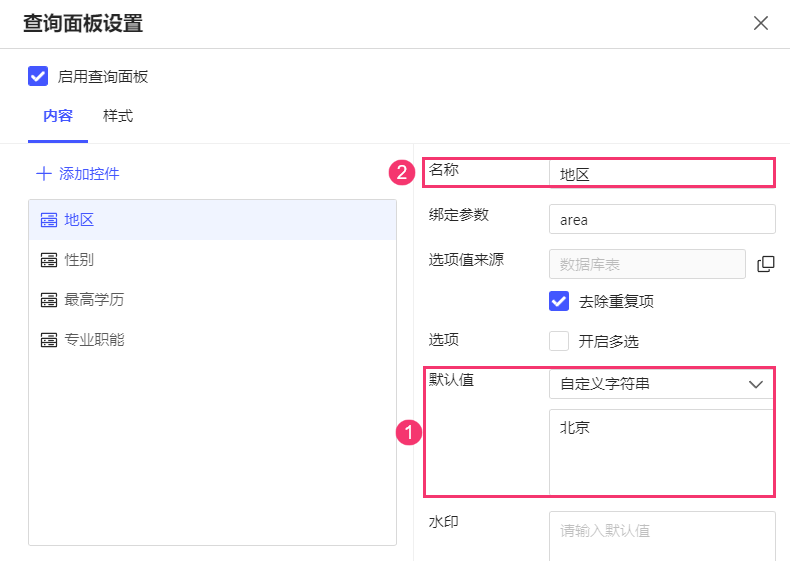Image resolution: width=790 pixels, height=561 pixels.
Task: Toggle the 启用查询面板 checkbox
Action: (38, 76)
